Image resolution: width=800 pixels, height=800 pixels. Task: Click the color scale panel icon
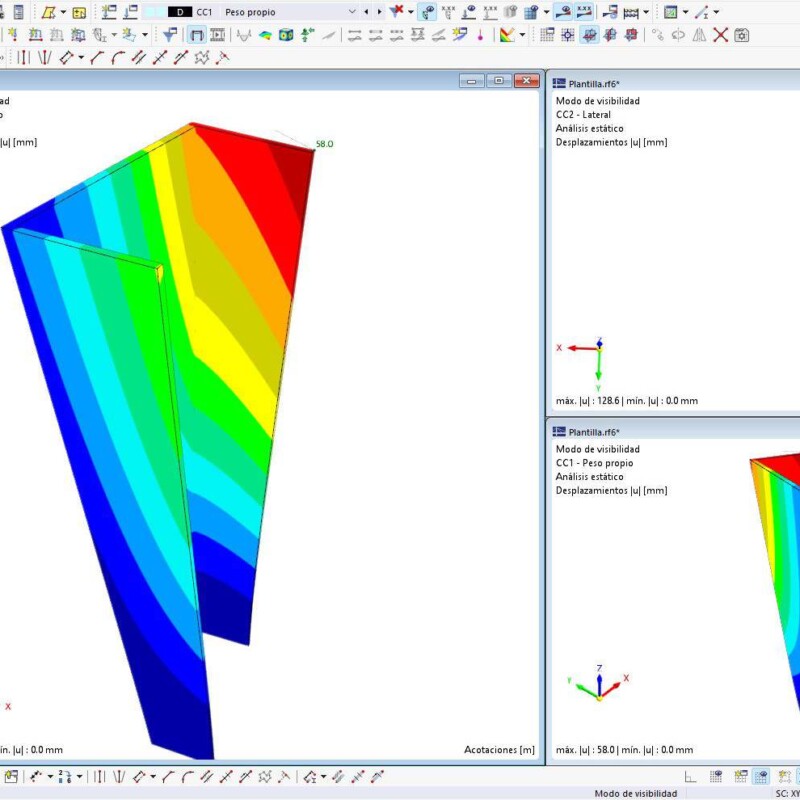(x=507, y=35)
